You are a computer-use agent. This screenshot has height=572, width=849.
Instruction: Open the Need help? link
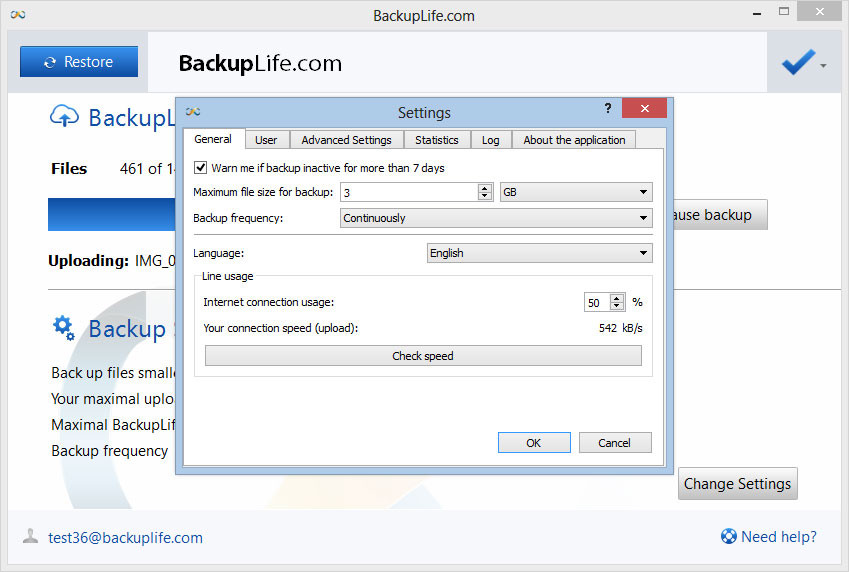pyautogui.click(x=779, y=537)
